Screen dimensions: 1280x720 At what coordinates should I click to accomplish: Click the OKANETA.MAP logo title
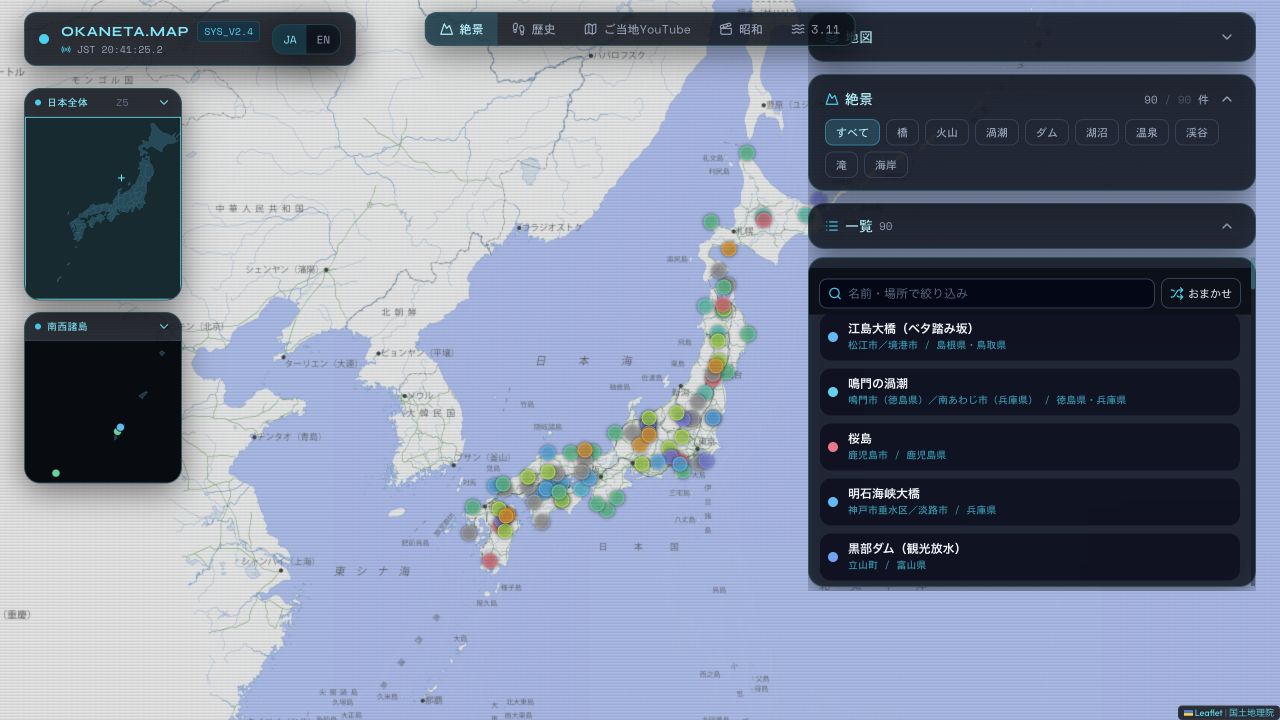coord(125,32)
